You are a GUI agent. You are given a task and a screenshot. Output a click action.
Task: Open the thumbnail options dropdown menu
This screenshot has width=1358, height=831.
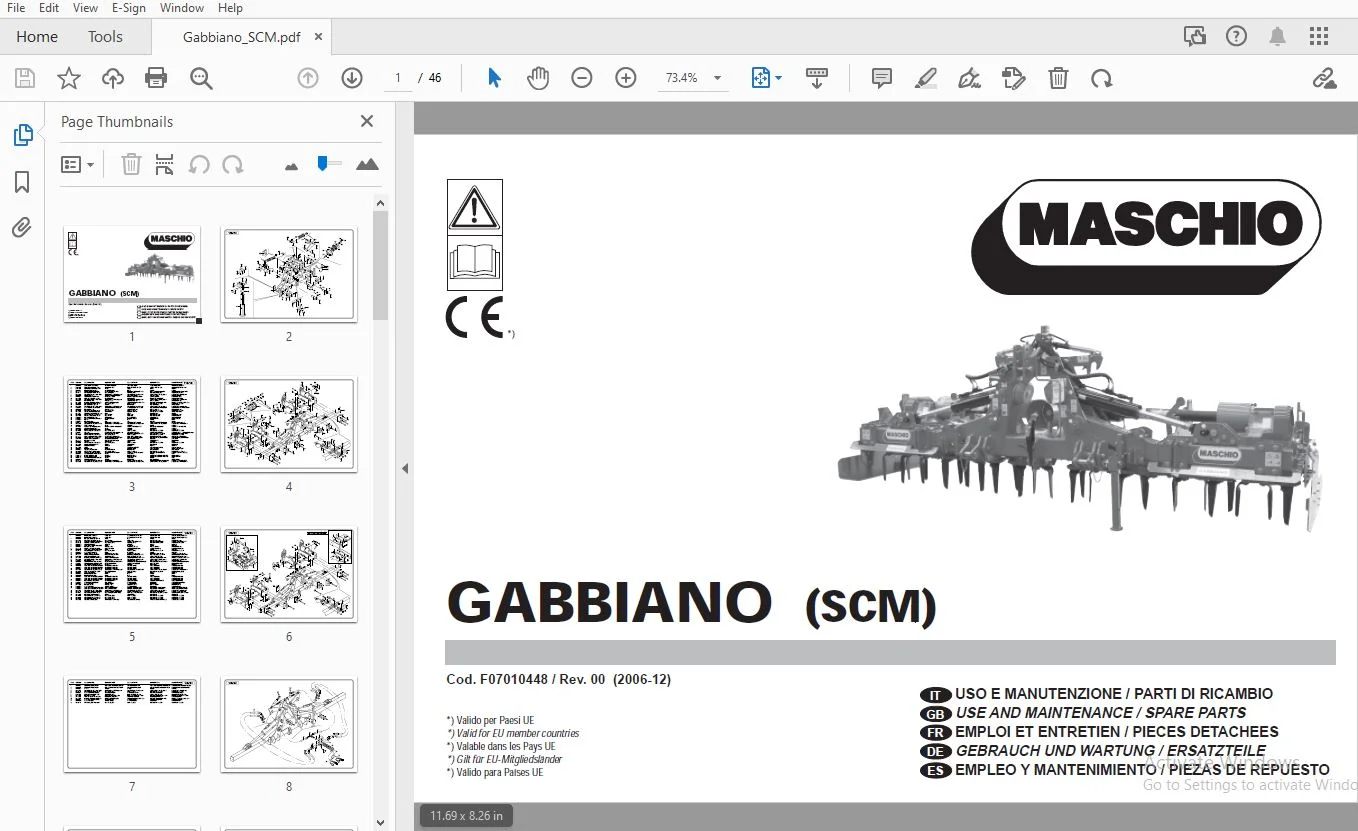pos(78,165)
